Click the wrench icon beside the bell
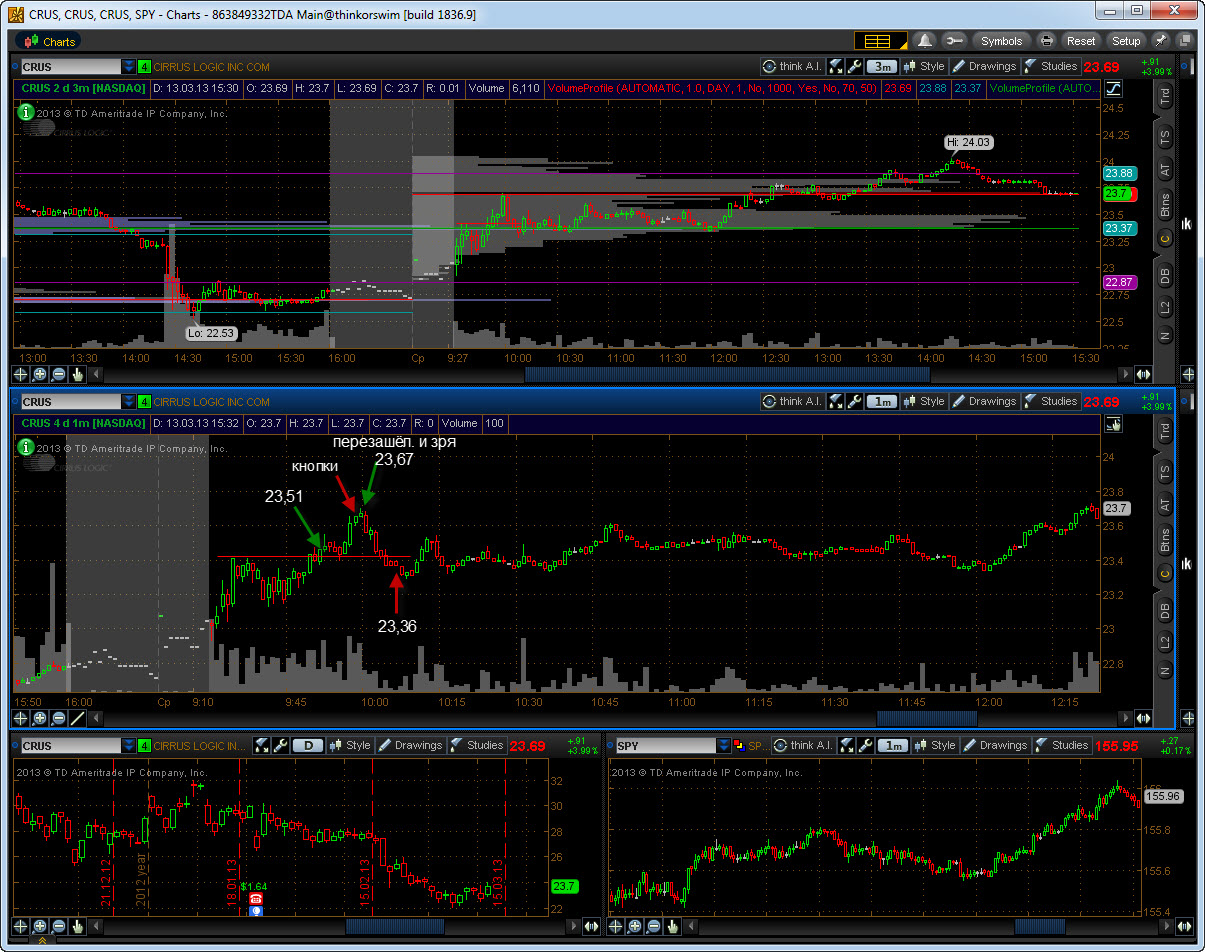 (x=953, y=41)
